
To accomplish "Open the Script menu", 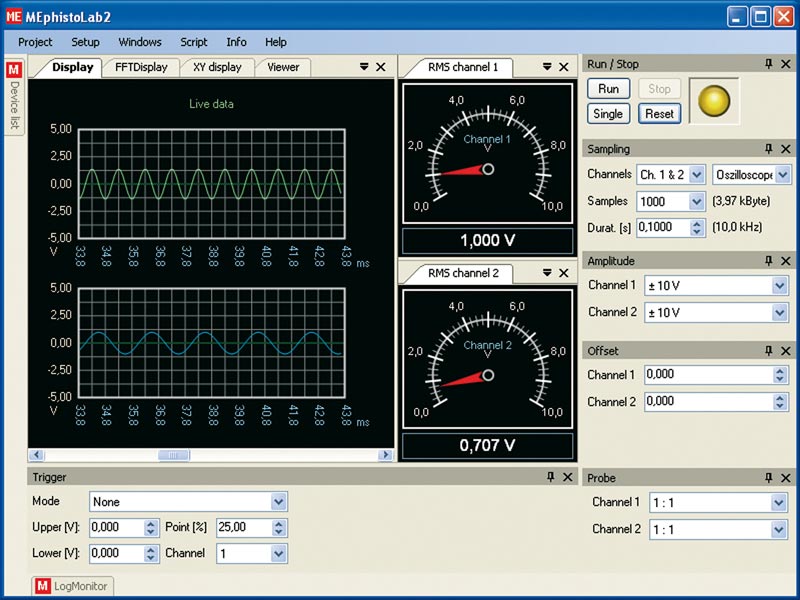I will coord(193,42).
